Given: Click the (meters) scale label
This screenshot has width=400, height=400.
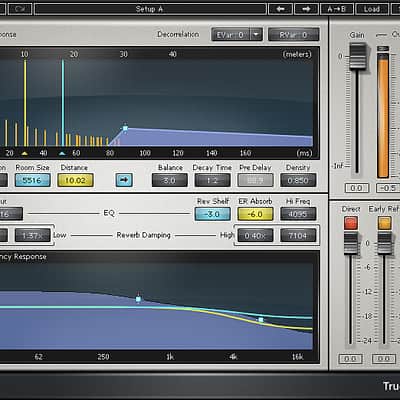Looking at the screenshot, I should tap(297, 54).
